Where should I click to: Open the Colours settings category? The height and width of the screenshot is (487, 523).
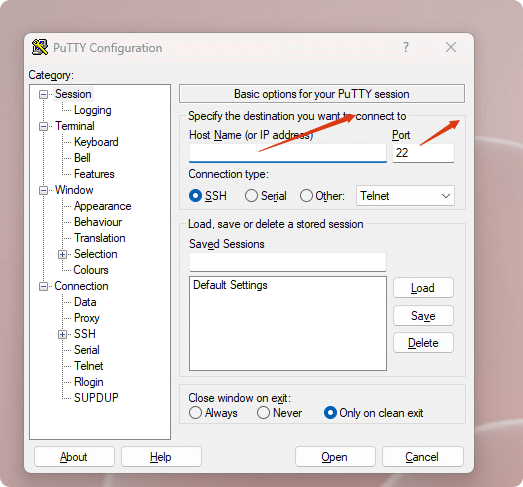click(x=91, y=270)
